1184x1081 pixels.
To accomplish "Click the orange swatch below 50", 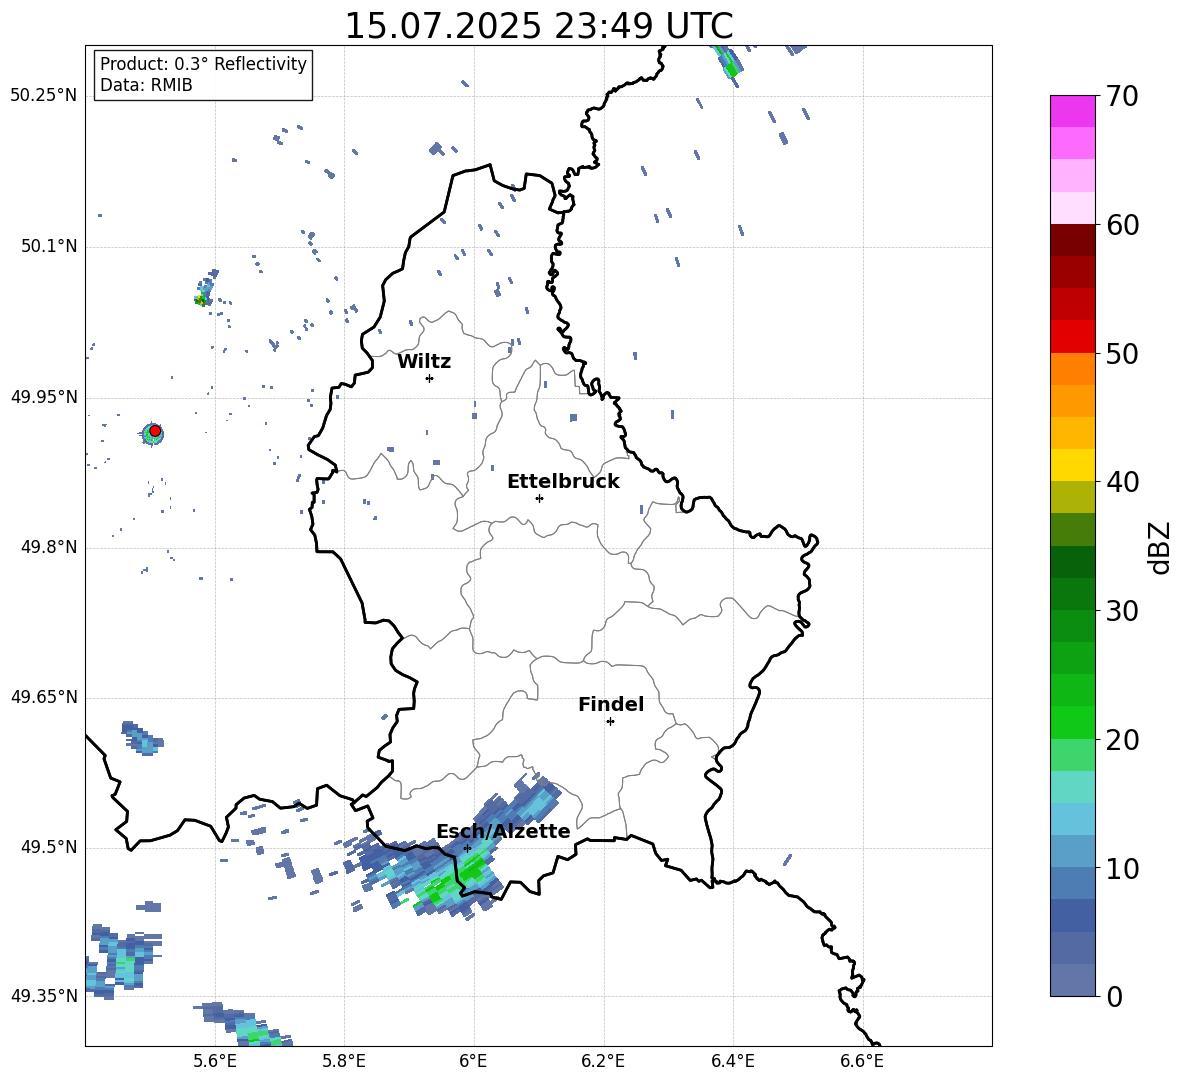I will pyautogui.click(x=1072, y=369).
